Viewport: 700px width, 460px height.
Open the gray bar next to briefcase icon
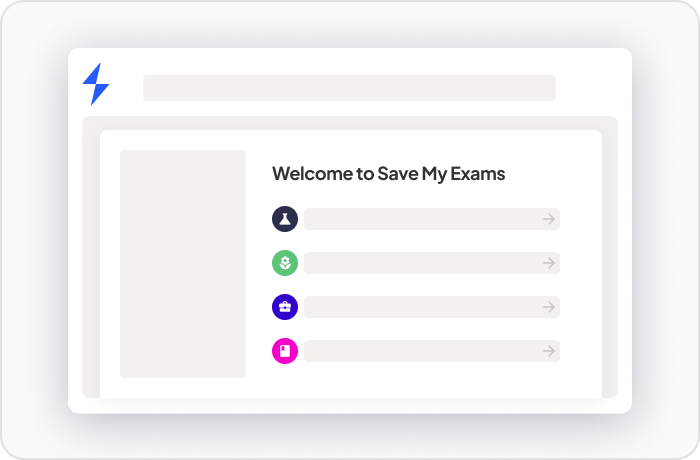tap(432, 307)
